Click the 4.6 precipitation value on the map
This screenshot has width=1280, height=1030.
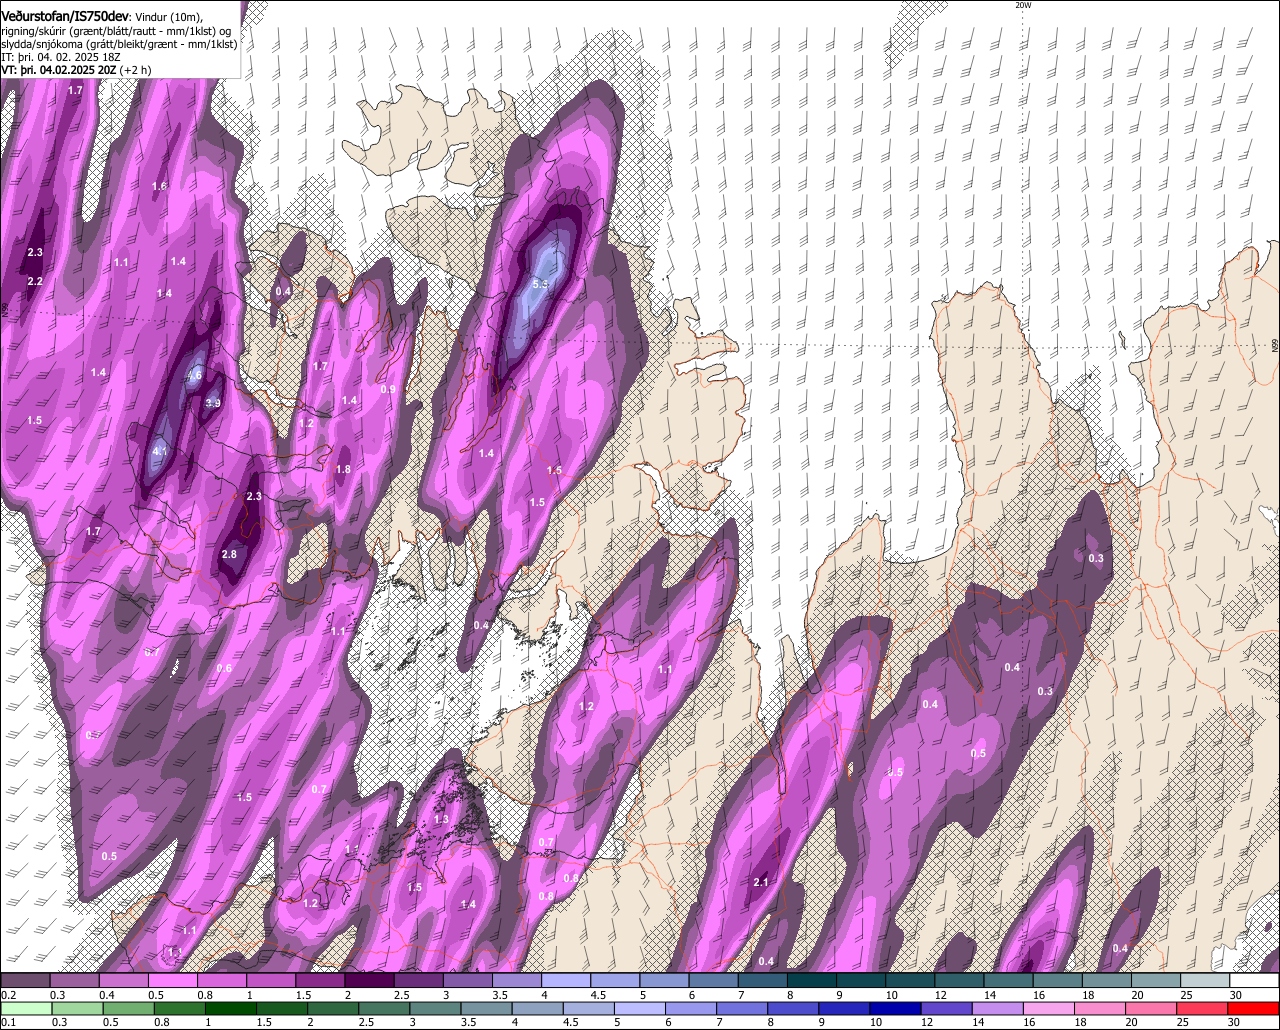pyautogui.click(x=194, y=375)
